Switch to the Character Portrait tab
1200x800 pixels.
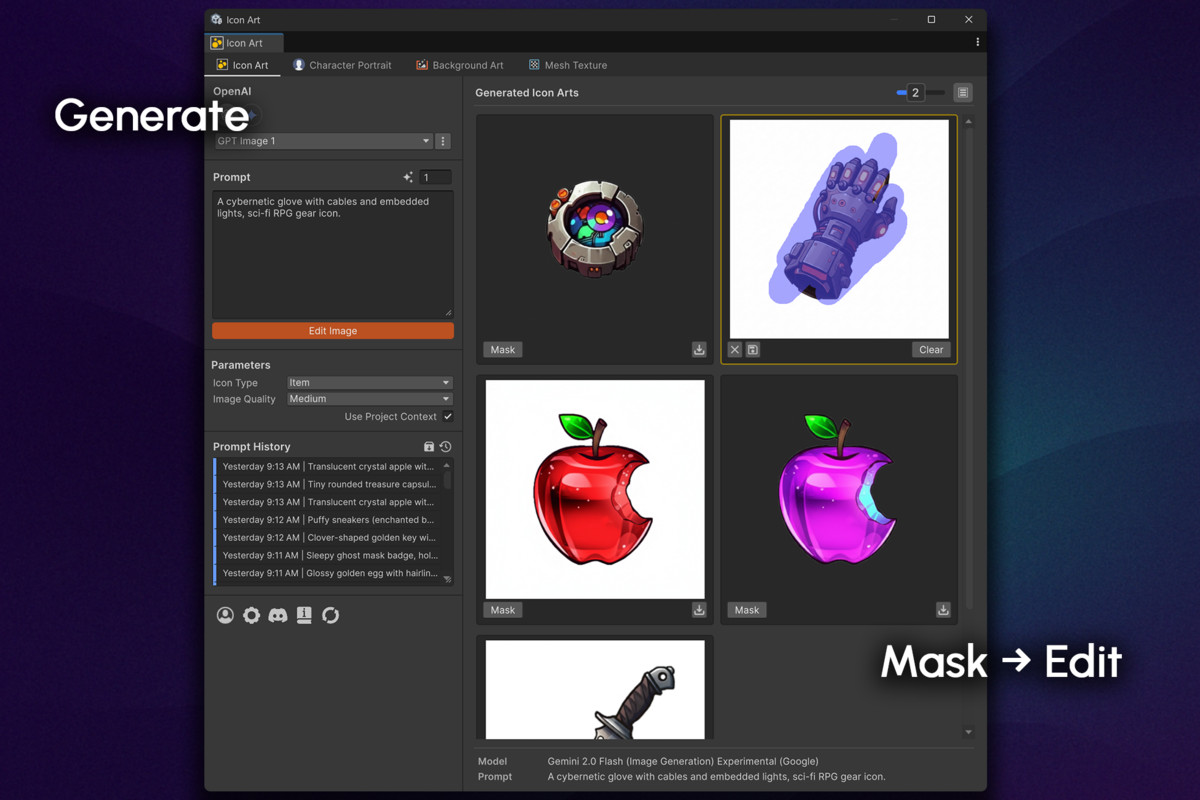(x=343, y=64)
